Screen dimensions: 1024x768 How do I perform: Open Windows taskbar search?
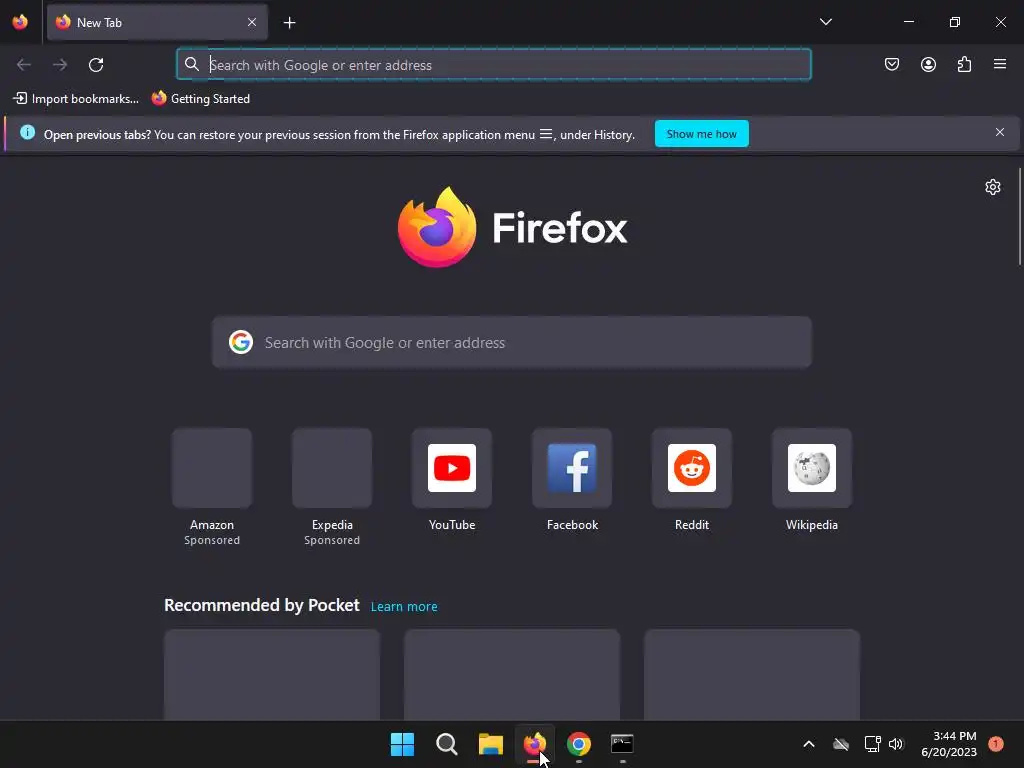pyautogui.click(x=447, y=744)
